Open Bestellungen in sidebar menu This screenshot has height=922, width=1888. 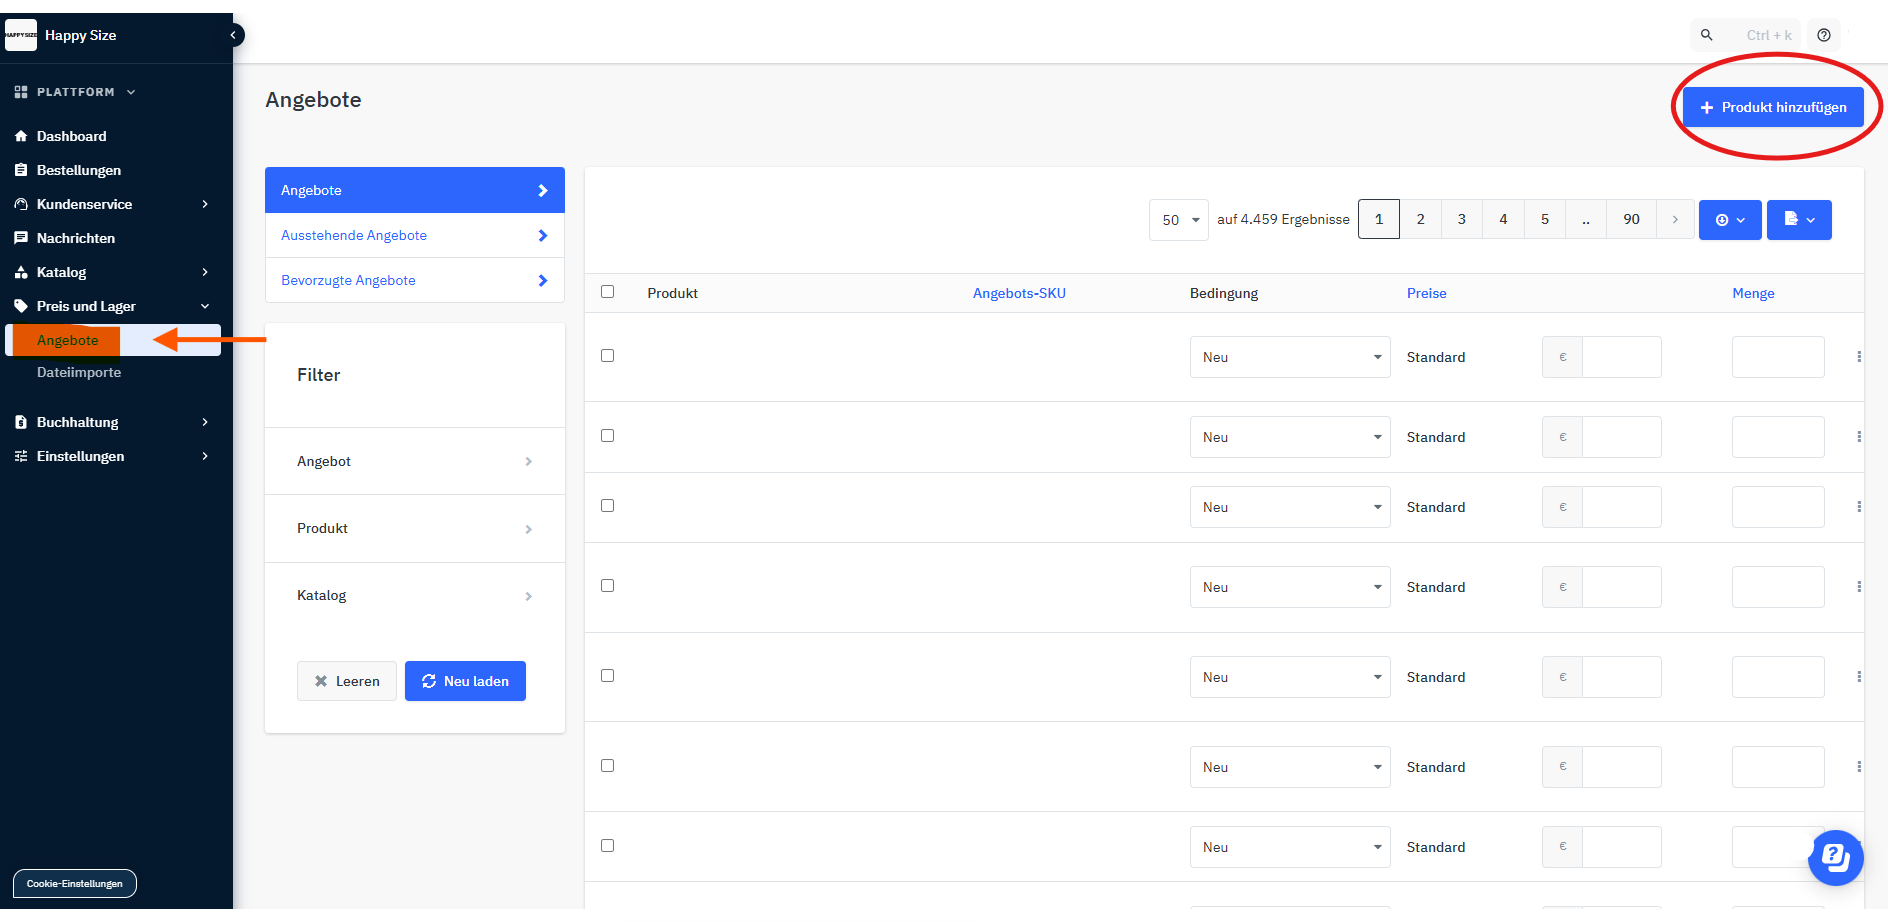coord(79,170)
